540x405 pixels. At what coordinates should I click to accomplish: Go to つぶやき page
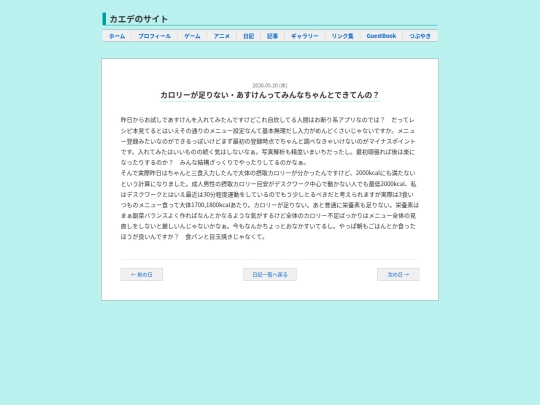click(420, 36)
